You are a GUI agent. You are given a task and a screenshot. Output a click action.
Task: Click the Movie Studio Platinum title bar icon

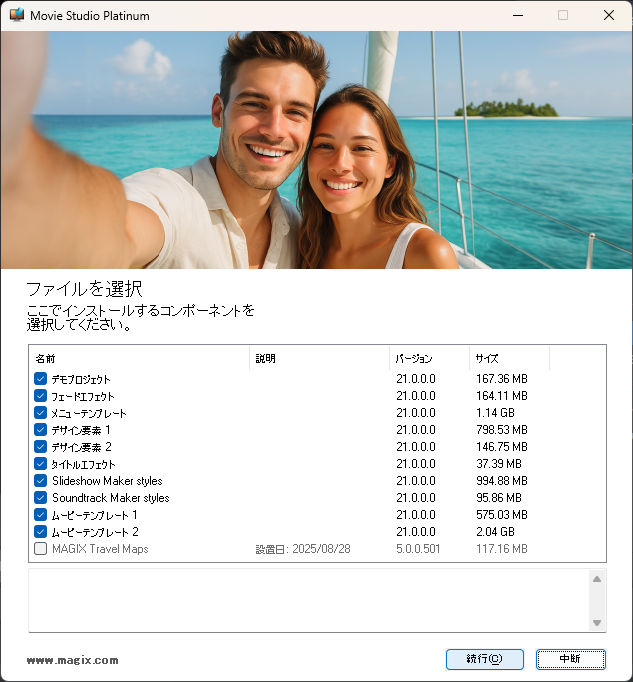16,15
